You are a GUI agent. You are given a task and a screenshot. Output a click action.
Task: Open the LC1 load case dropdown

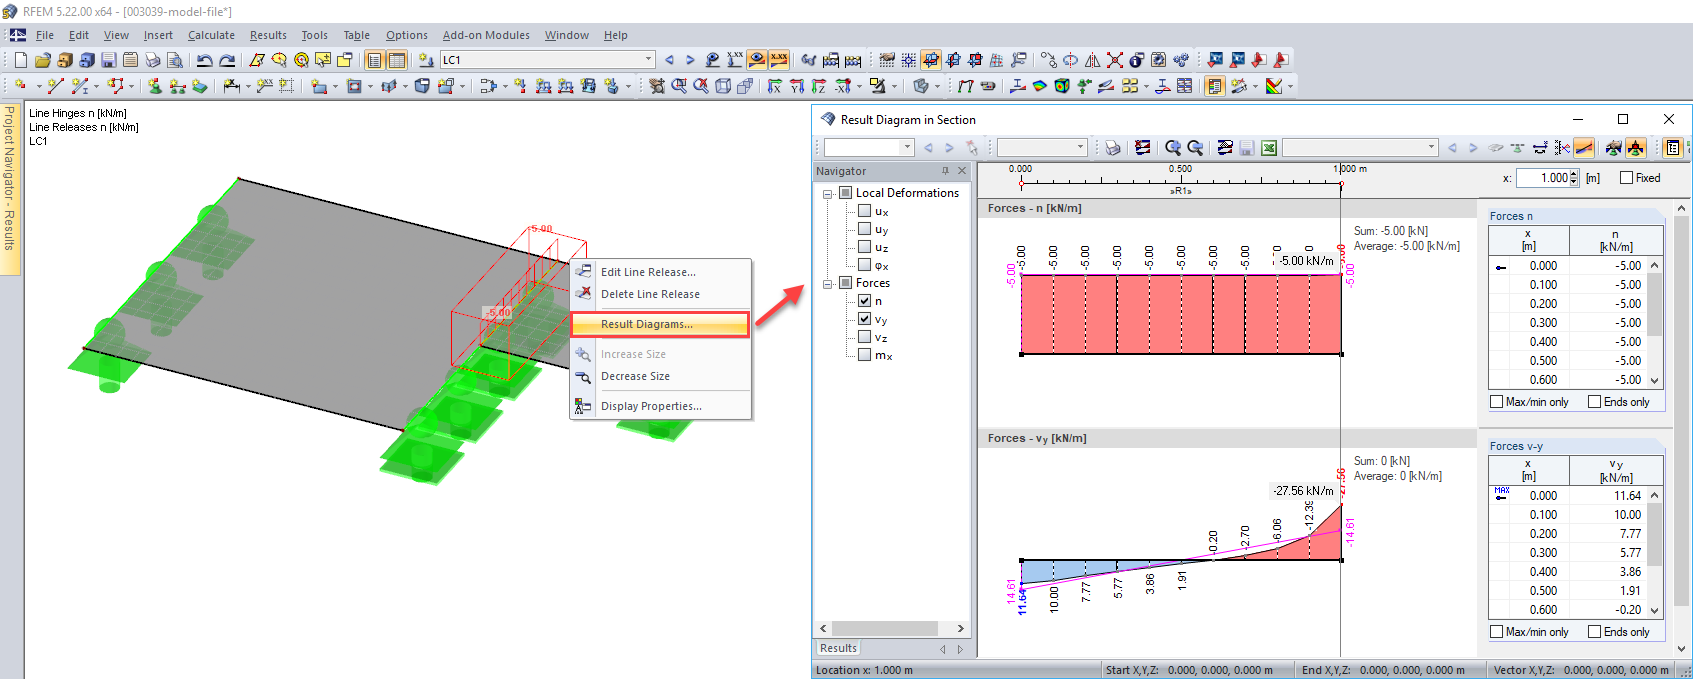(x=648, y=60)
